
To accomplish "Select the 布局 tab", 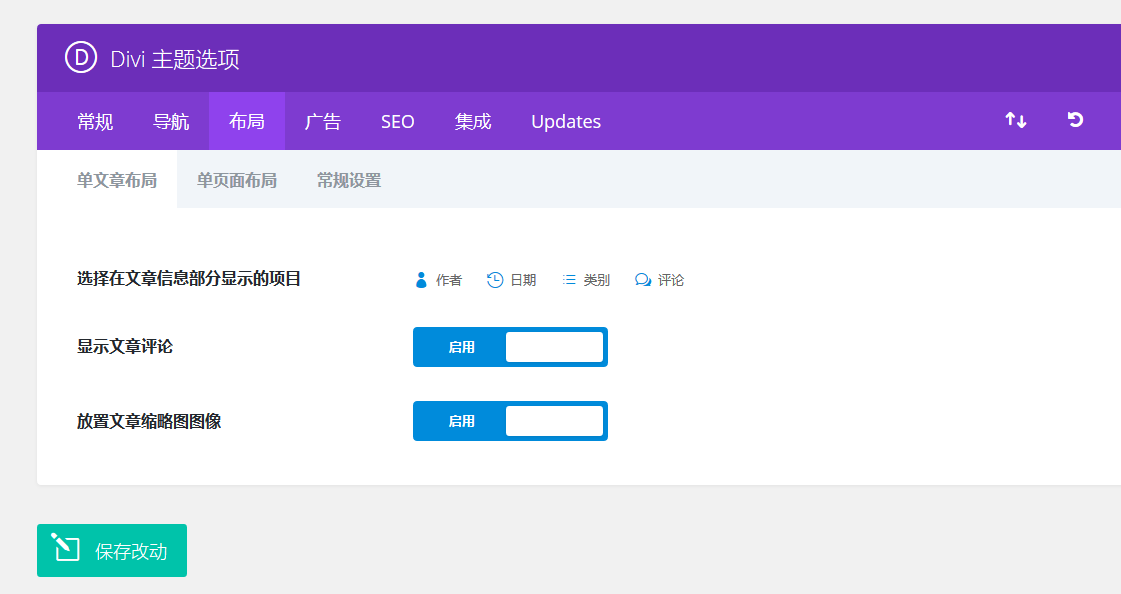I will [x=247, y=122].
